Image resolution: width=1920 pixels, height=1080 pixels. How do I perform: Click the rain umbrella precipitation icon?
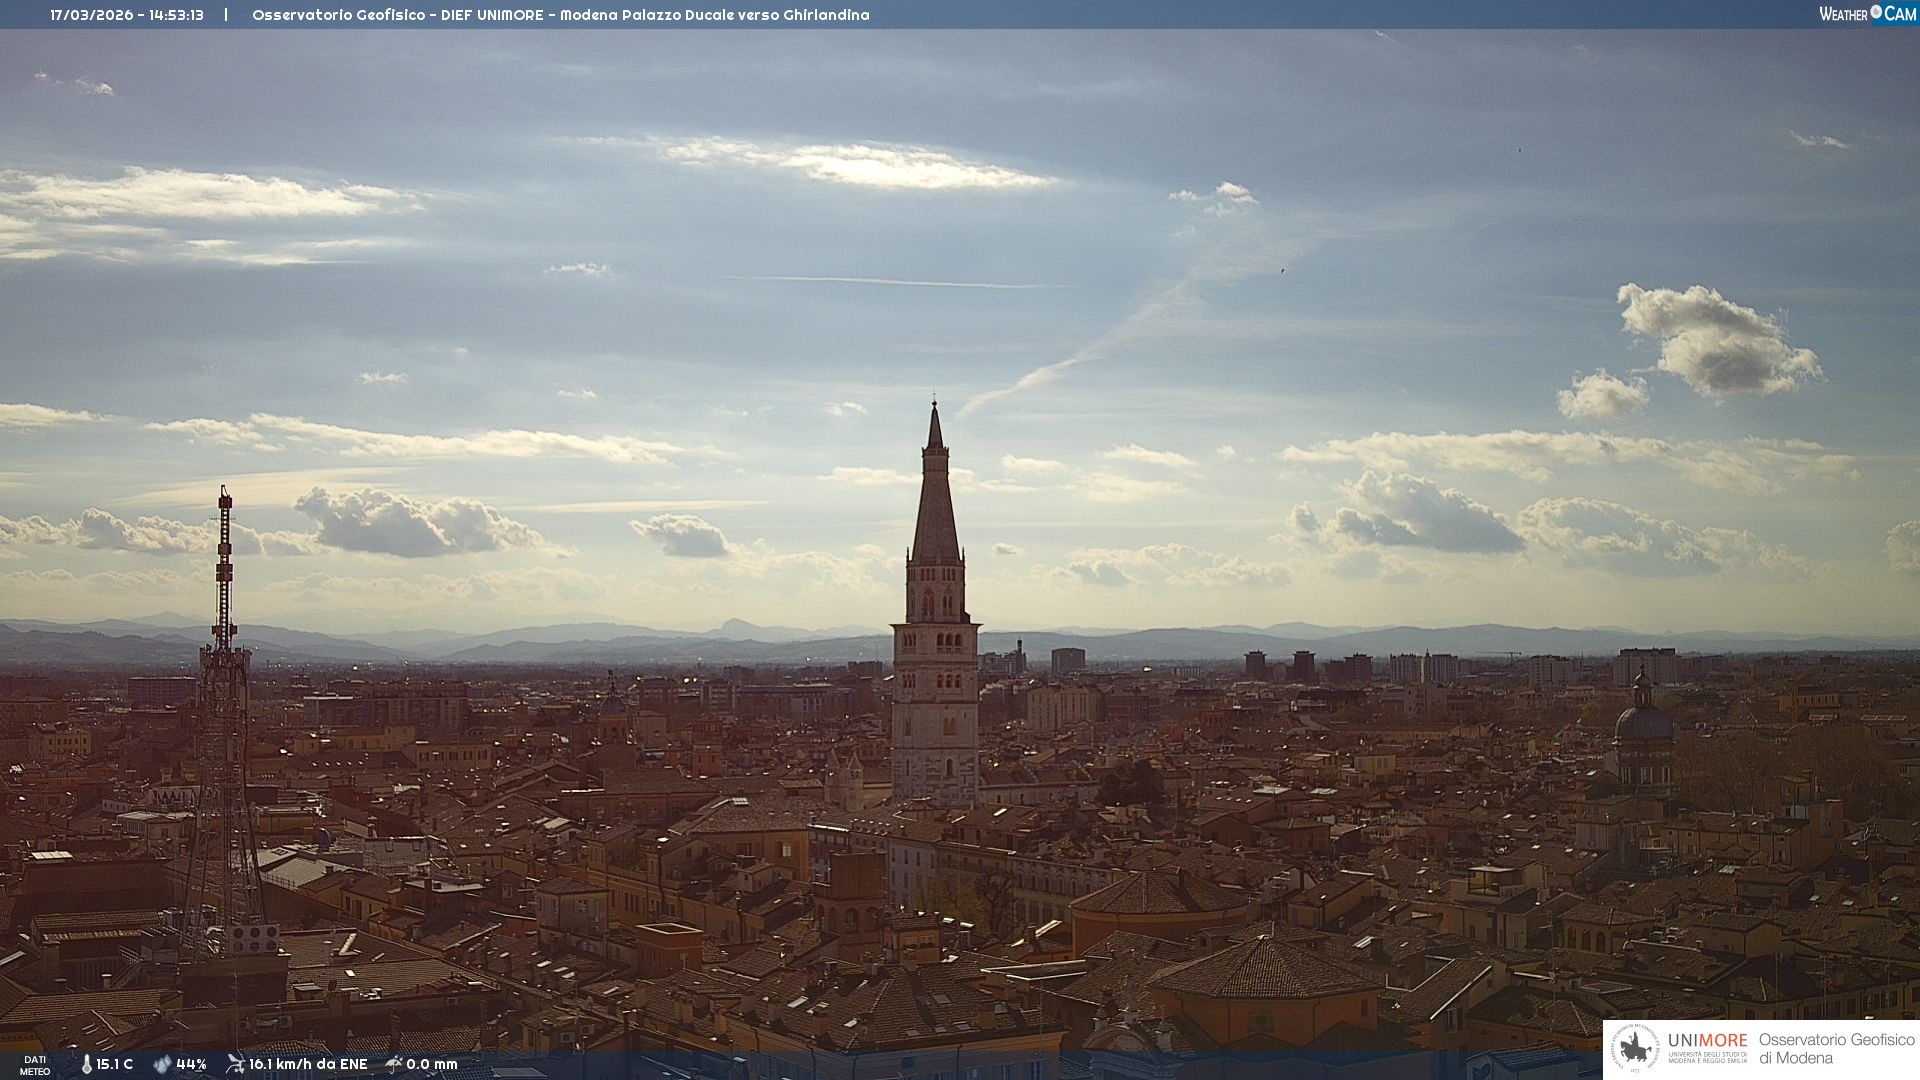(394, 1064)
